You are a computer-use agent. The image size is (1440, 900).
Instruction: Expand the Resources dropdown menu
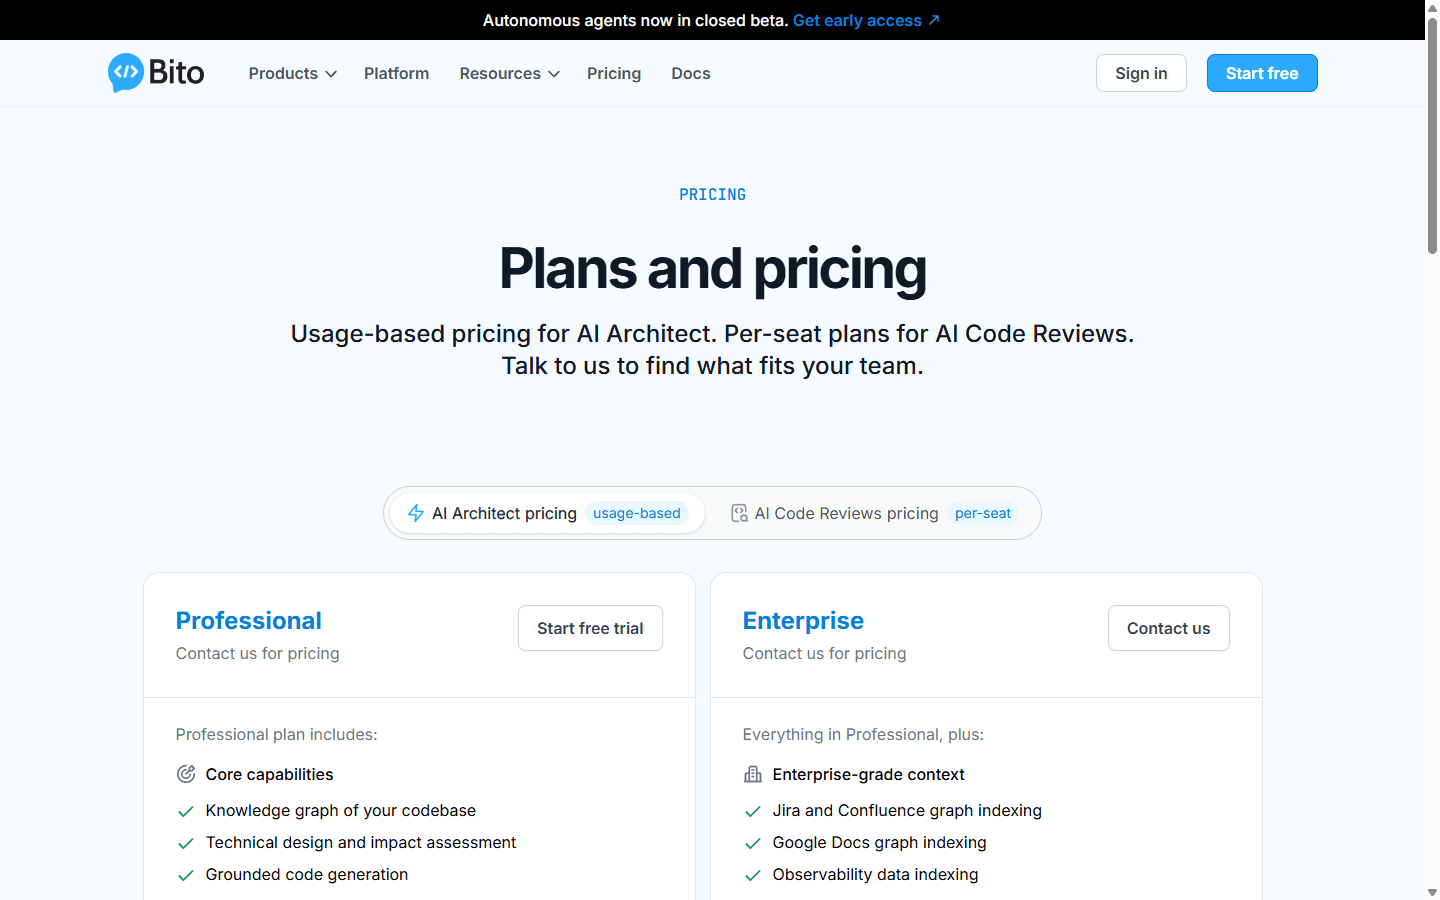(509, 73)
